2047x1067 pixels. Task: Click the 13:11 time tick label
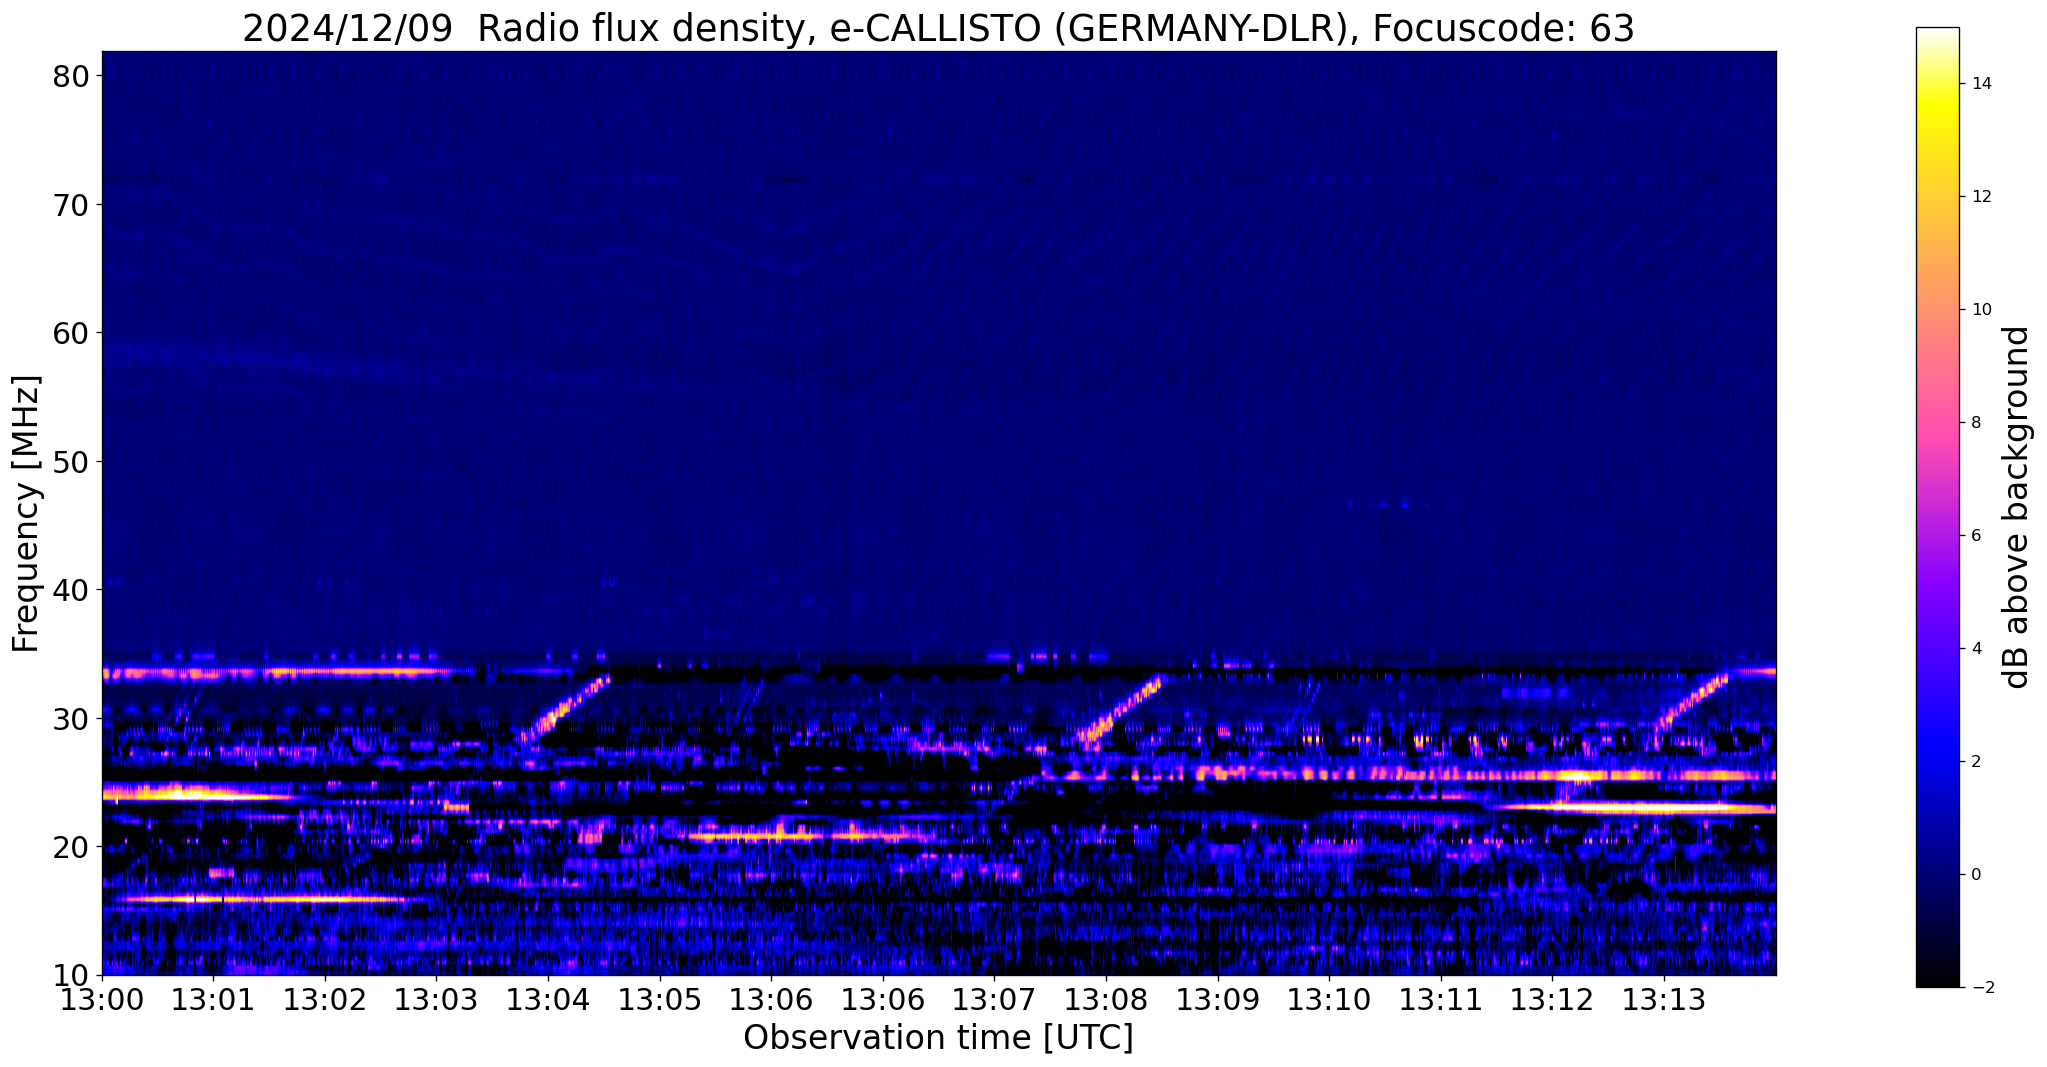(x=1441, y=1001)
